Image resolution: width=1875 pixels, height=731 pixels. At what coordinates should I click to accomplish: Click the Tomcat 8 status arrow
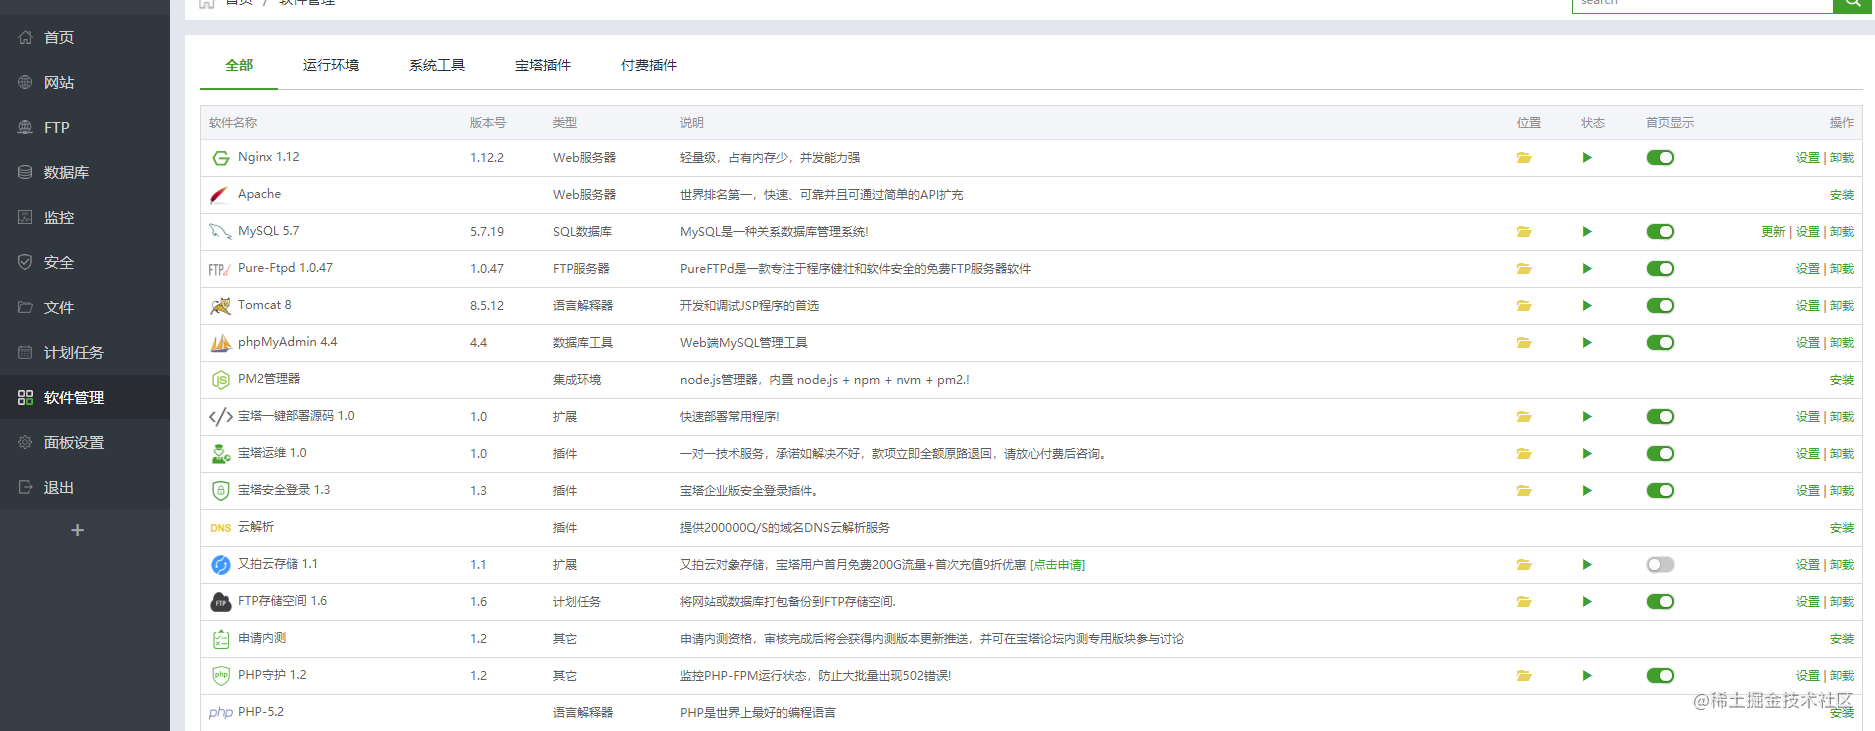(x=1587, y=306)
